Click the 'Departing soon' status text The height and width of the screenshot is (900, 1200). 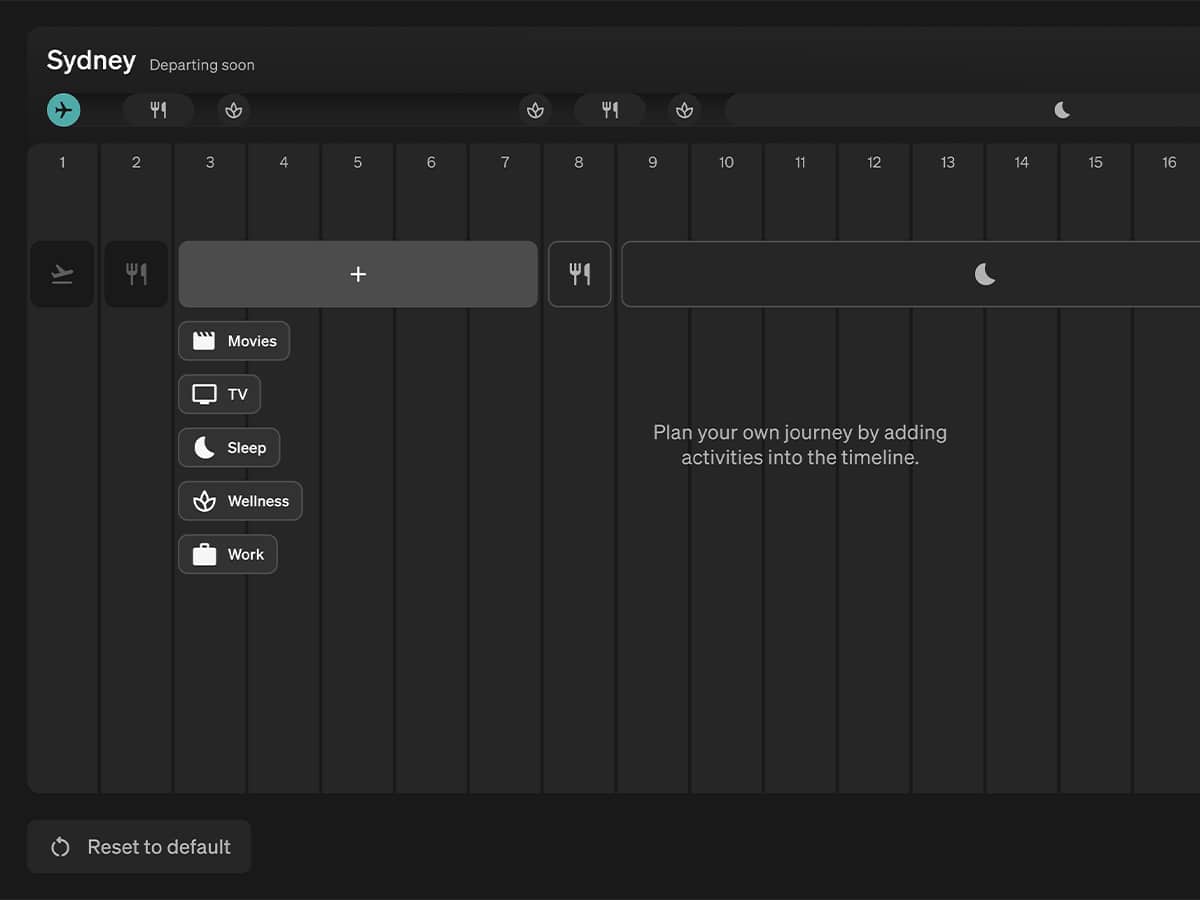point(202,65)
